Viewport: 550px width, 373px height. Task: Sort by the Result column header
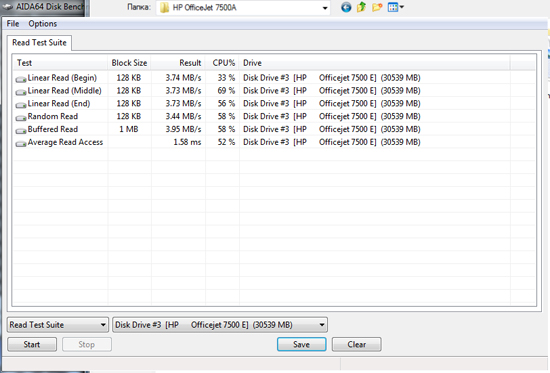178,63
